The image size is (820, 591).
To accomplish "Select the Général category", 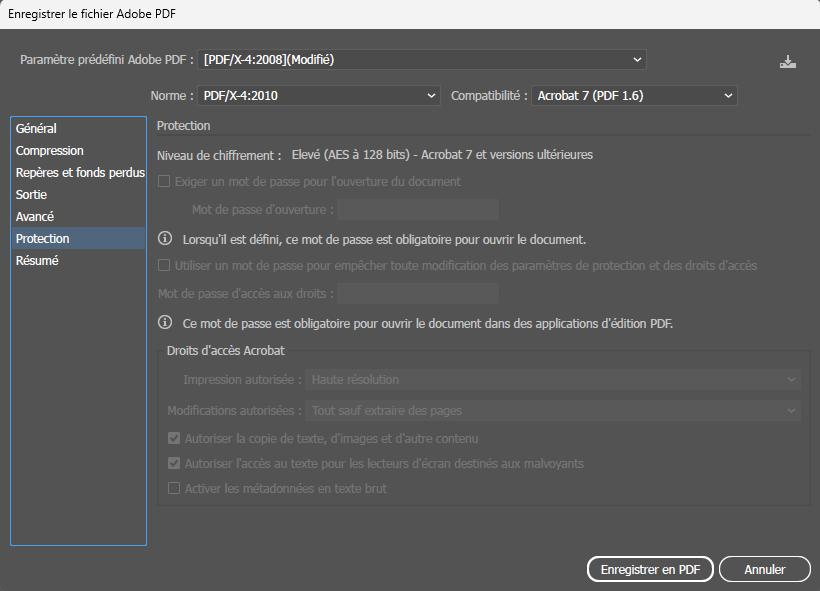I will point(36,129).
